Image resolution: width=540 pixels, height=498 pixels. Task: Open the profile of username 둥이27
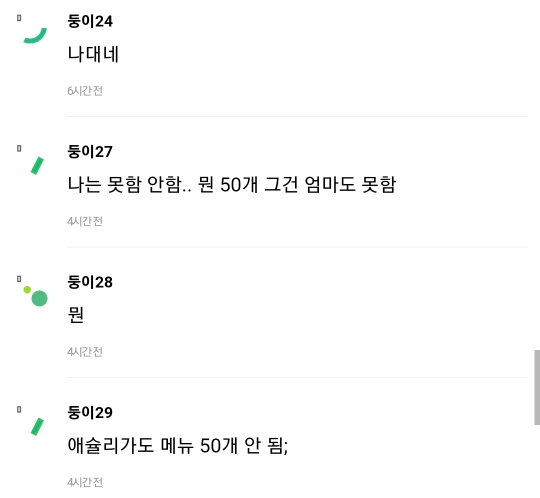(x=90, y=152)
